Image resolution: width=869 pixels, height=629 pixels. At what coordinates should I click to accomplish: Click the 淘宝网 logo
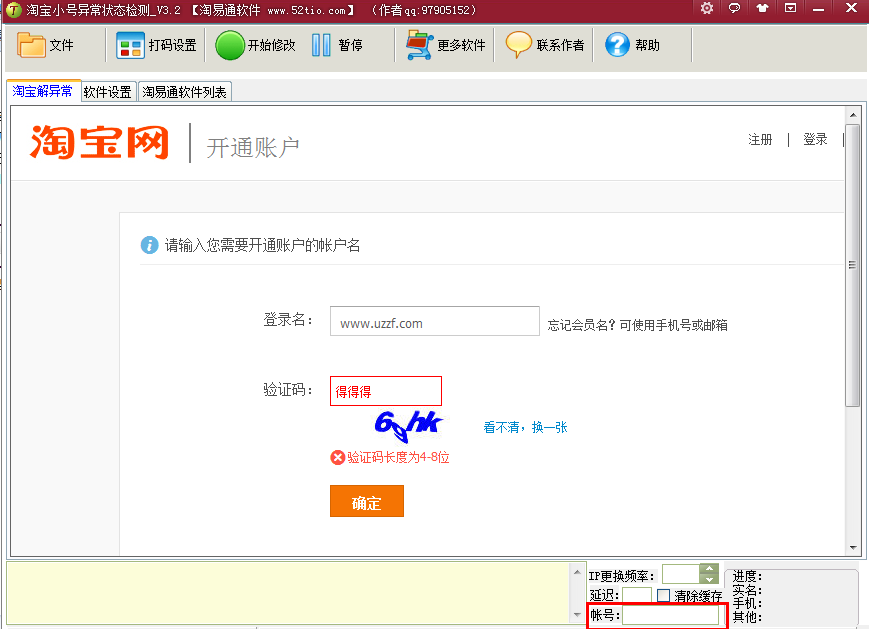pos(99,142)
